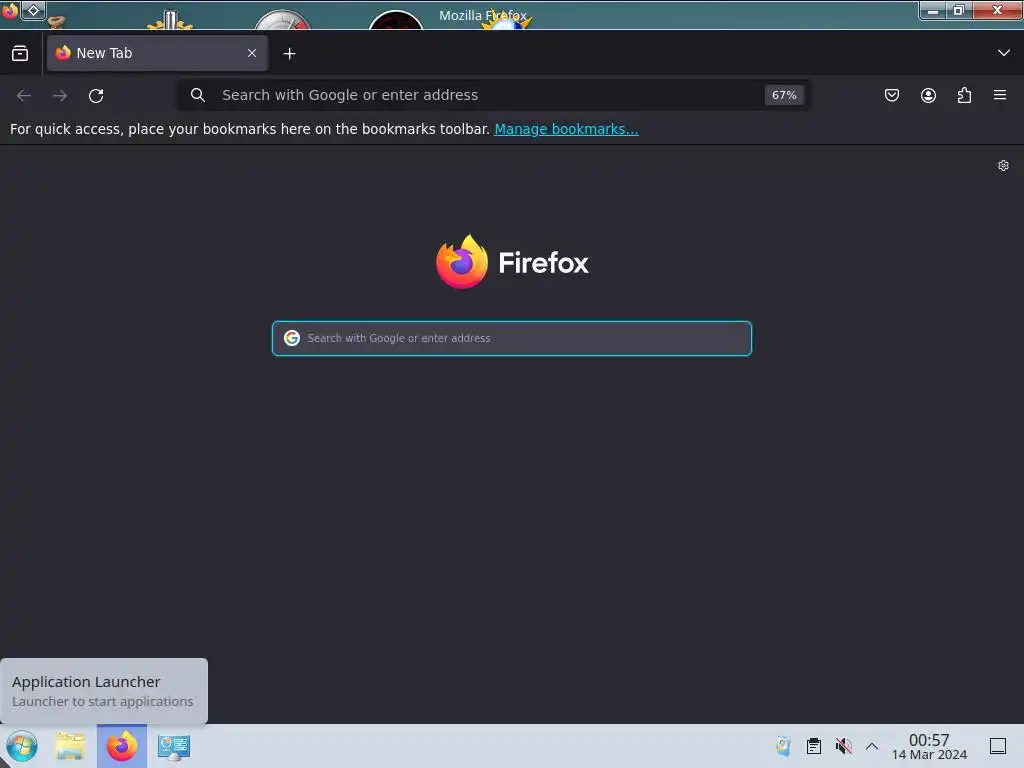Image resolution: width=1024 pixels, height=768 pixels.
Task: Select the New Tab tab
Action: pyautogui.click(x=157, y=53)
